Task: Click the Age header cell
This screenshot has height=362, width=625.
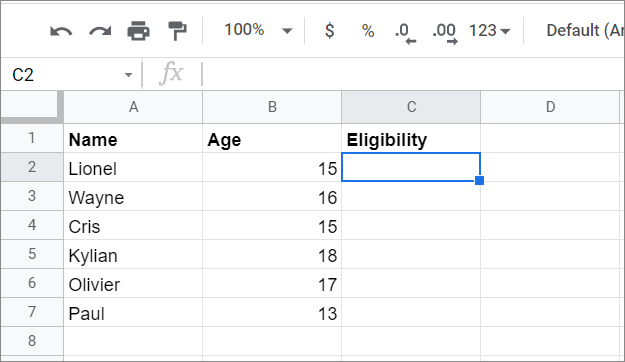Action: point(272,138)
